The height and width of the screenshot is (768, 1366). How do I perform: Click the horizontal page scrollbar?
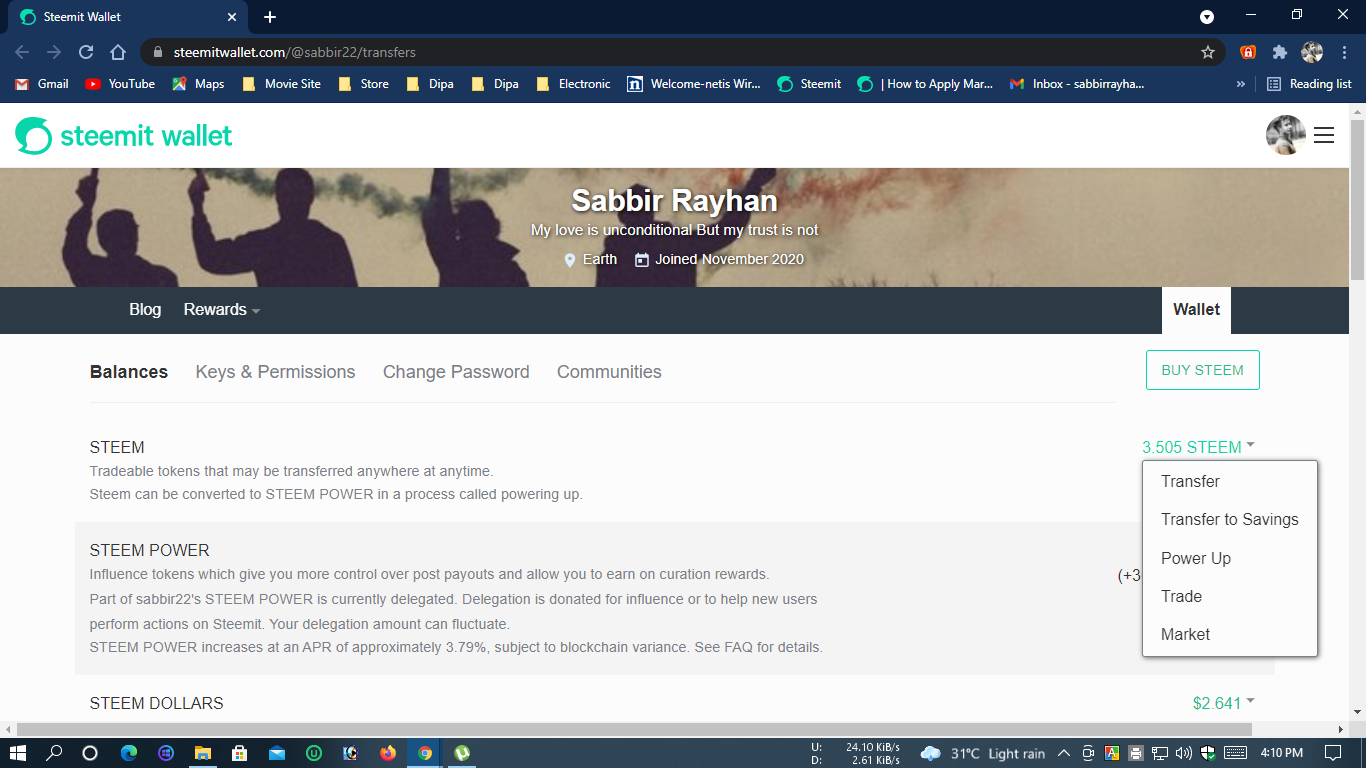(x=634, y=729)
